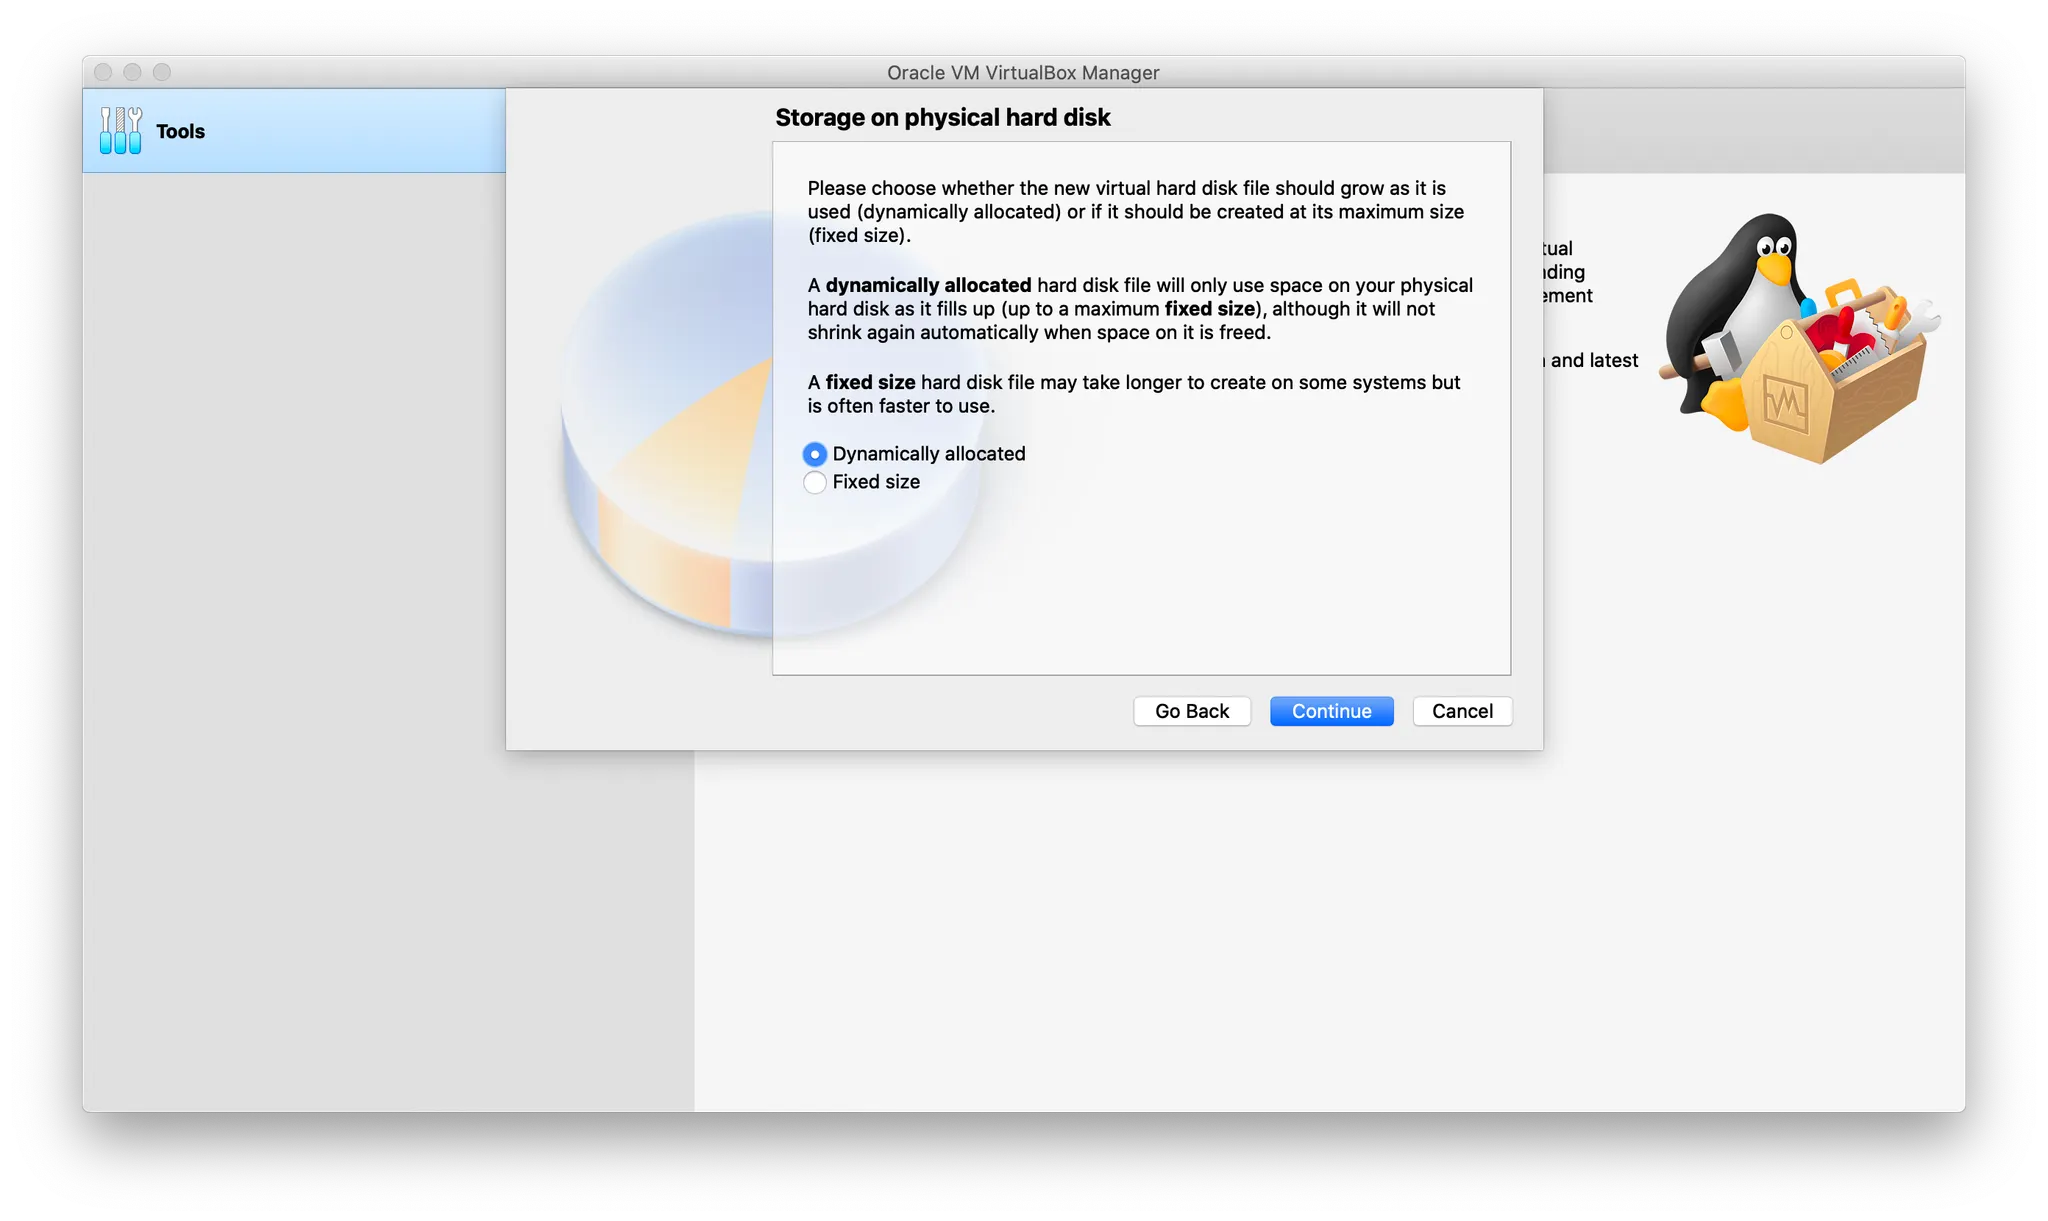Click the third zoom window button

point(162,72)
